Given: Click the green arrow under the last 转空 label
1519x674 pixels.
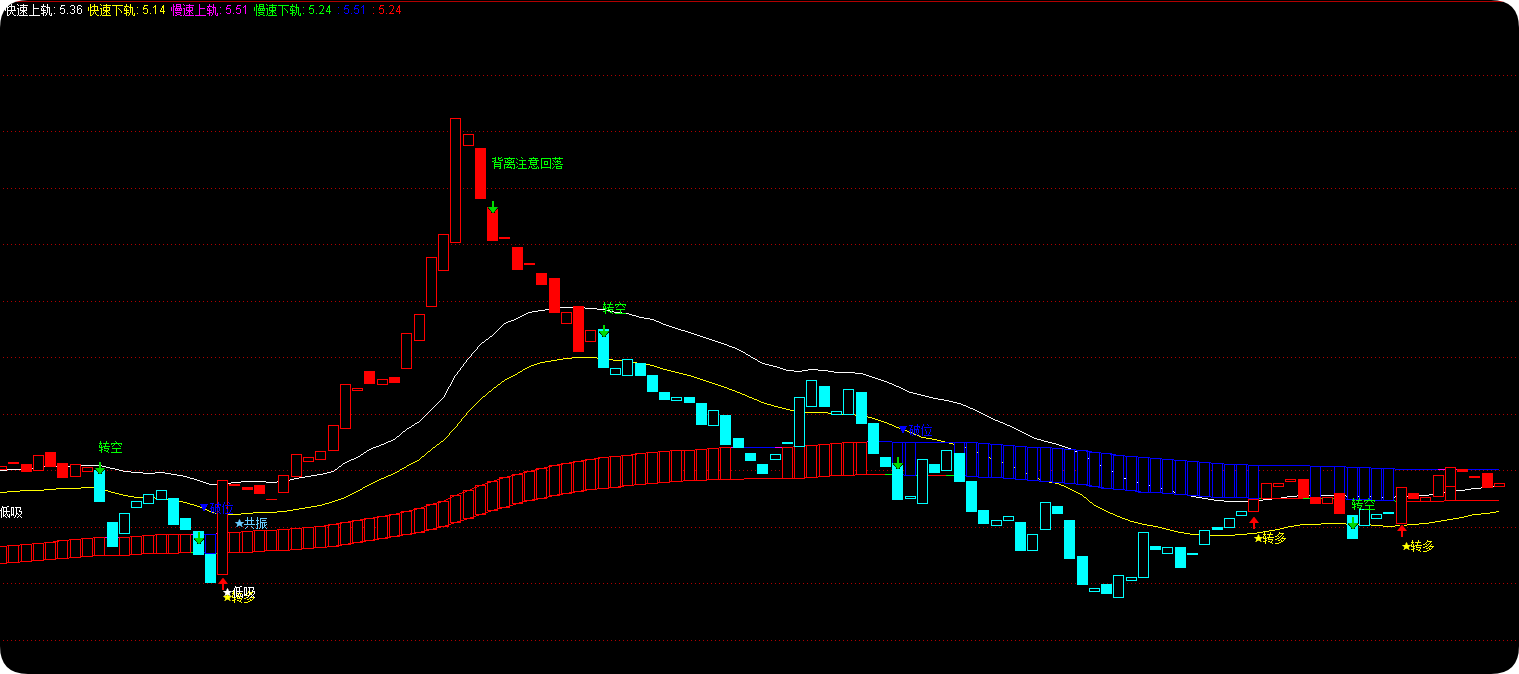Looking at the screenshot, I should click(1353, 522).
